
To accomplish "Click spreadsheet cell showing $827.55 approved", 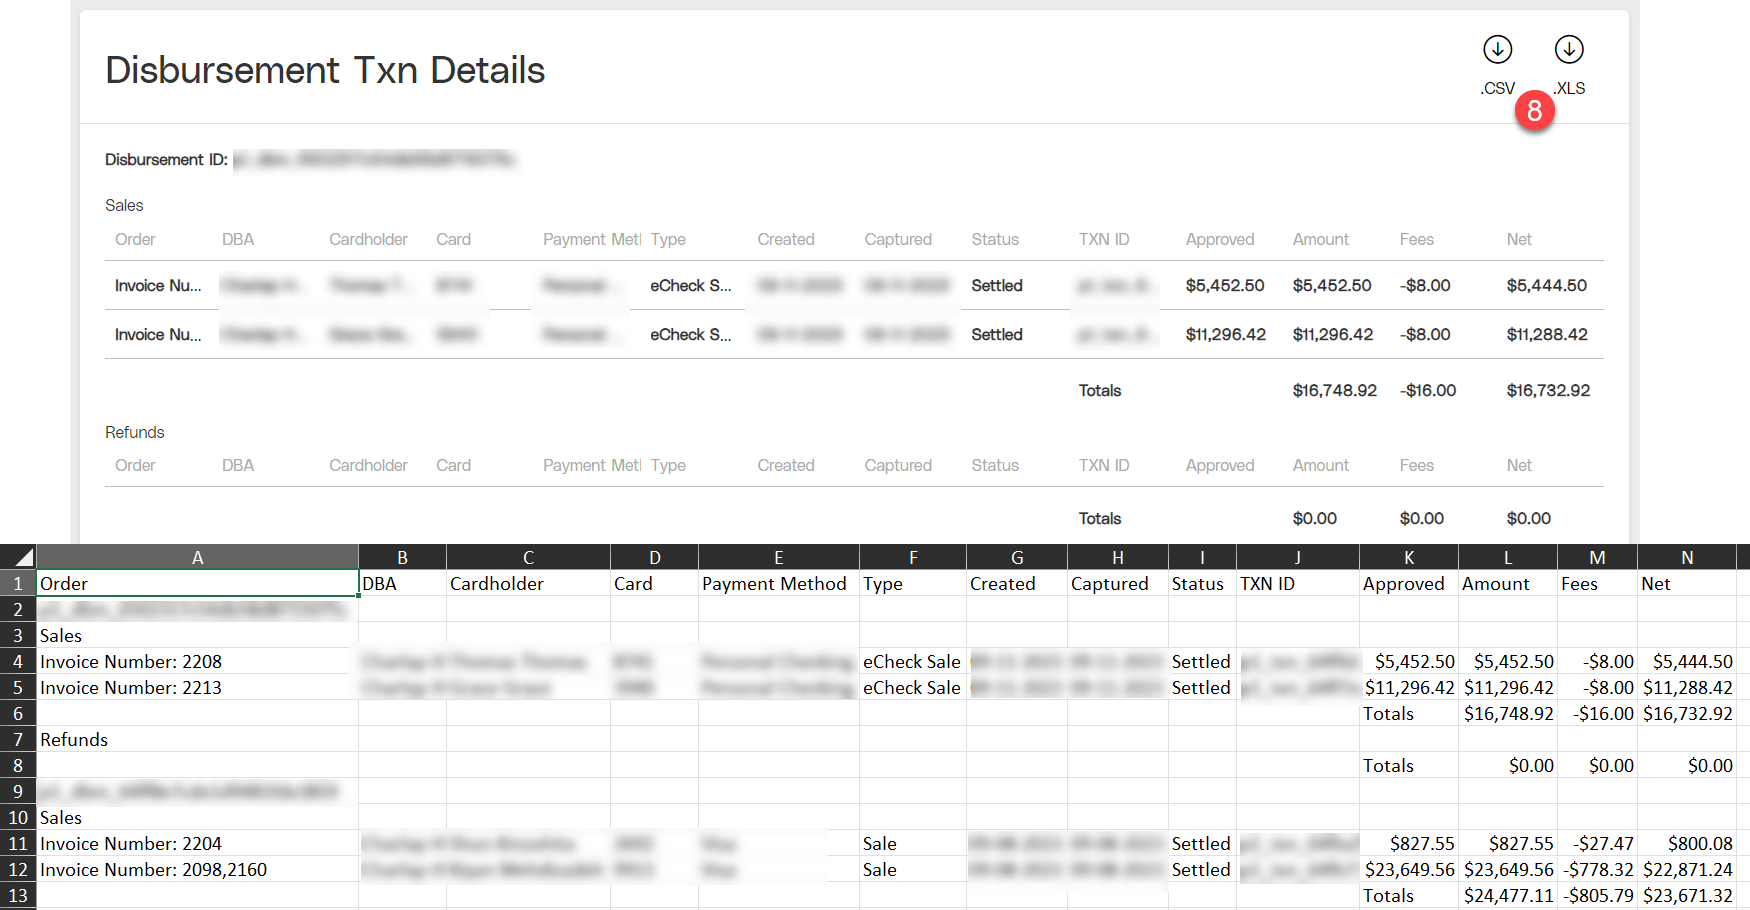I will [1408, 843].
